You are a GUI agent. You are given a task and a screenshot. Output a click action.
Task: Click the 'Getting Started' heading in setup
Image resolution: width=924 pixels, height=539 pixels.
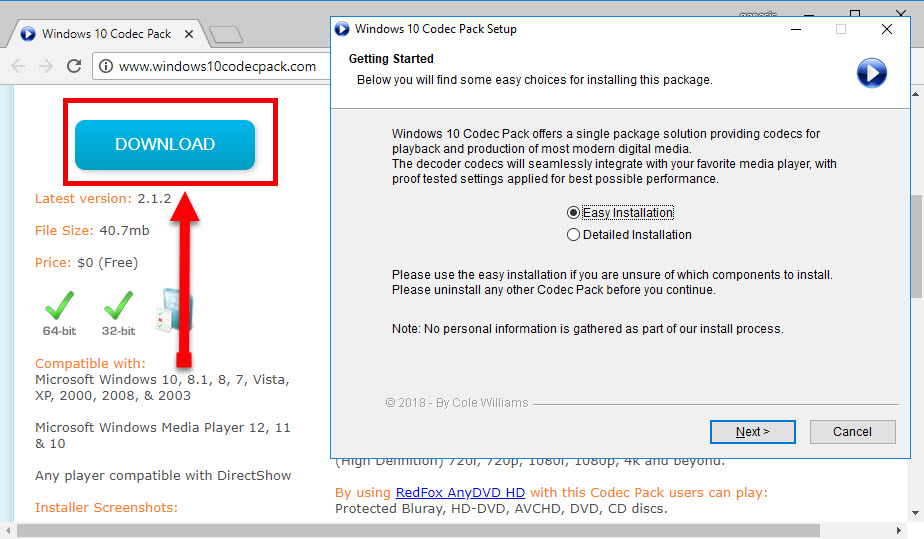pos(391,59)
